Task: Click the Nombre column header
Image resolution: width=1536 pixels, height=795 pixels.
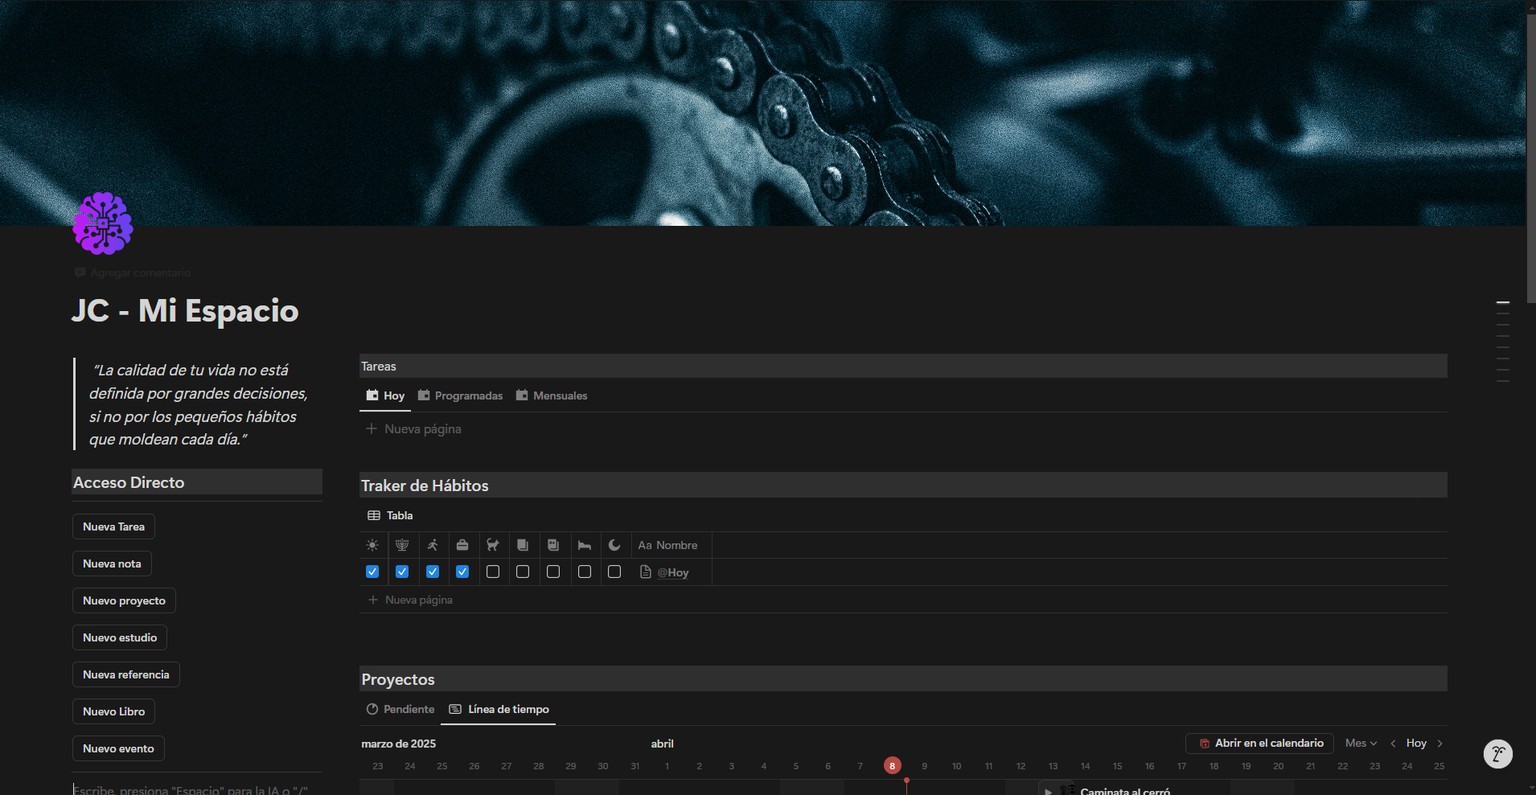Action: click(x=671, y=545)
